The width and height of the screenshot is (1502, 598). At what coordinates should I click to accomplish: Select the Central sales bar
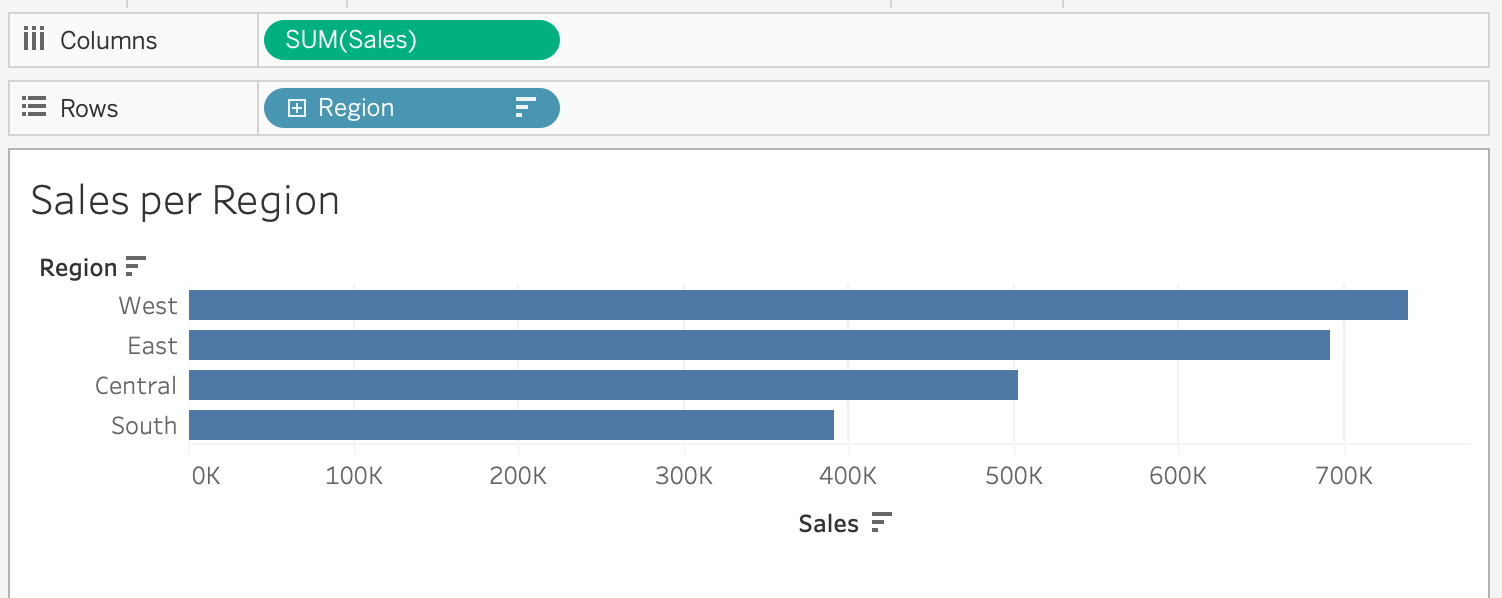coord(603,385)
